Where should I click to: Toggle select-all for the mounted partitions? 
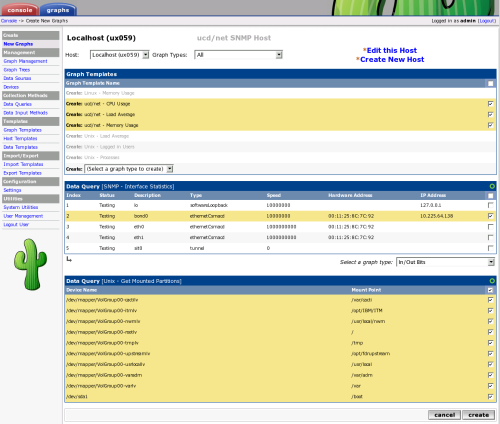(x=490, y=290)
